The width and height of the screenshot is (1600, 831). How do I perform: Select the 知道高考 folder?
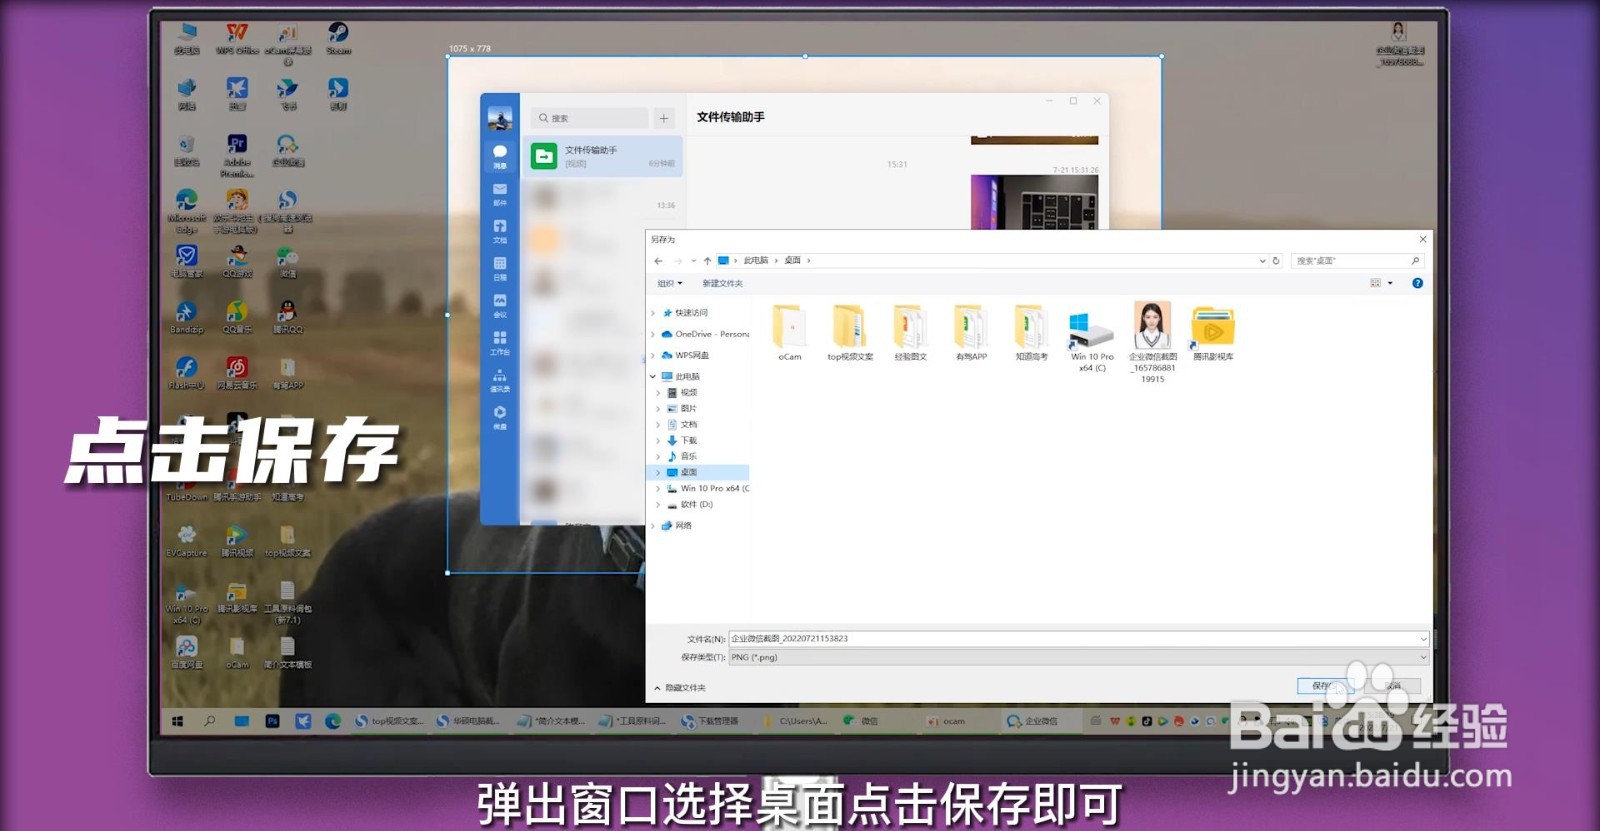[x=1031, y=333]
